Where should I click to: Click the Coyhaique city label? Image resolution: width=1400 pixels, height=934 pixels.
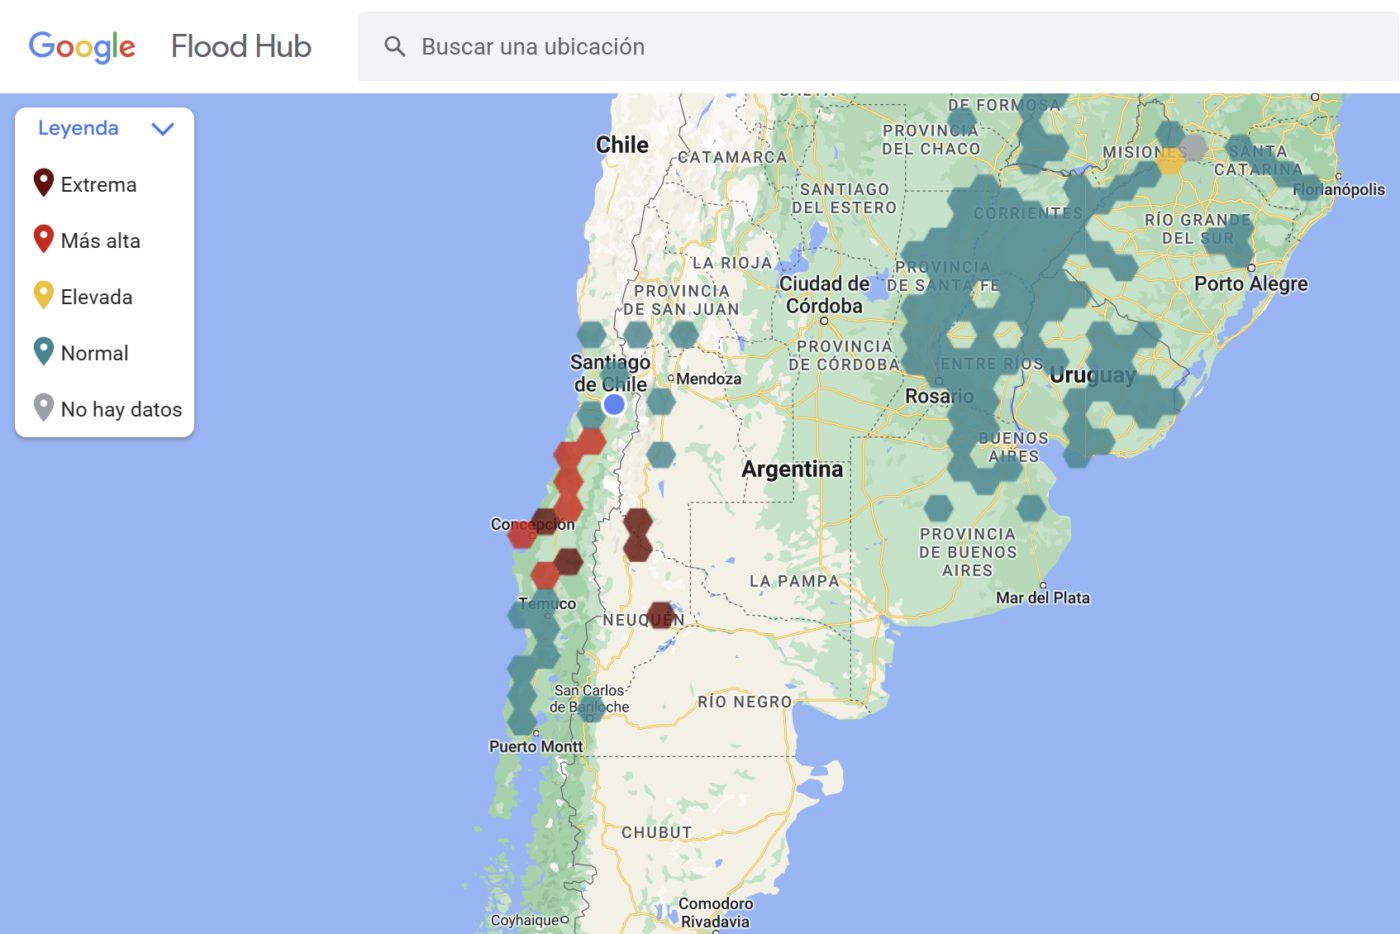click(x=525, y=920)
